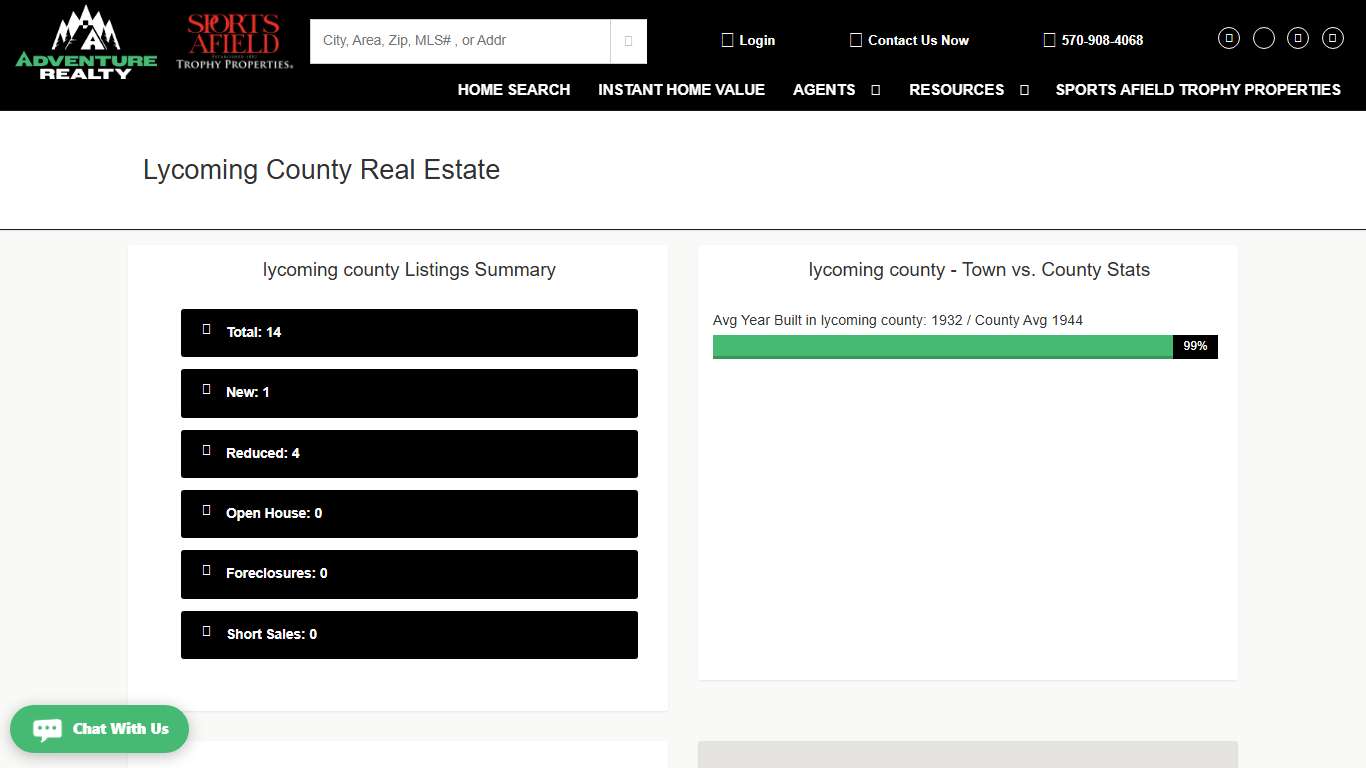Click the Login user icon

(728, 39)
